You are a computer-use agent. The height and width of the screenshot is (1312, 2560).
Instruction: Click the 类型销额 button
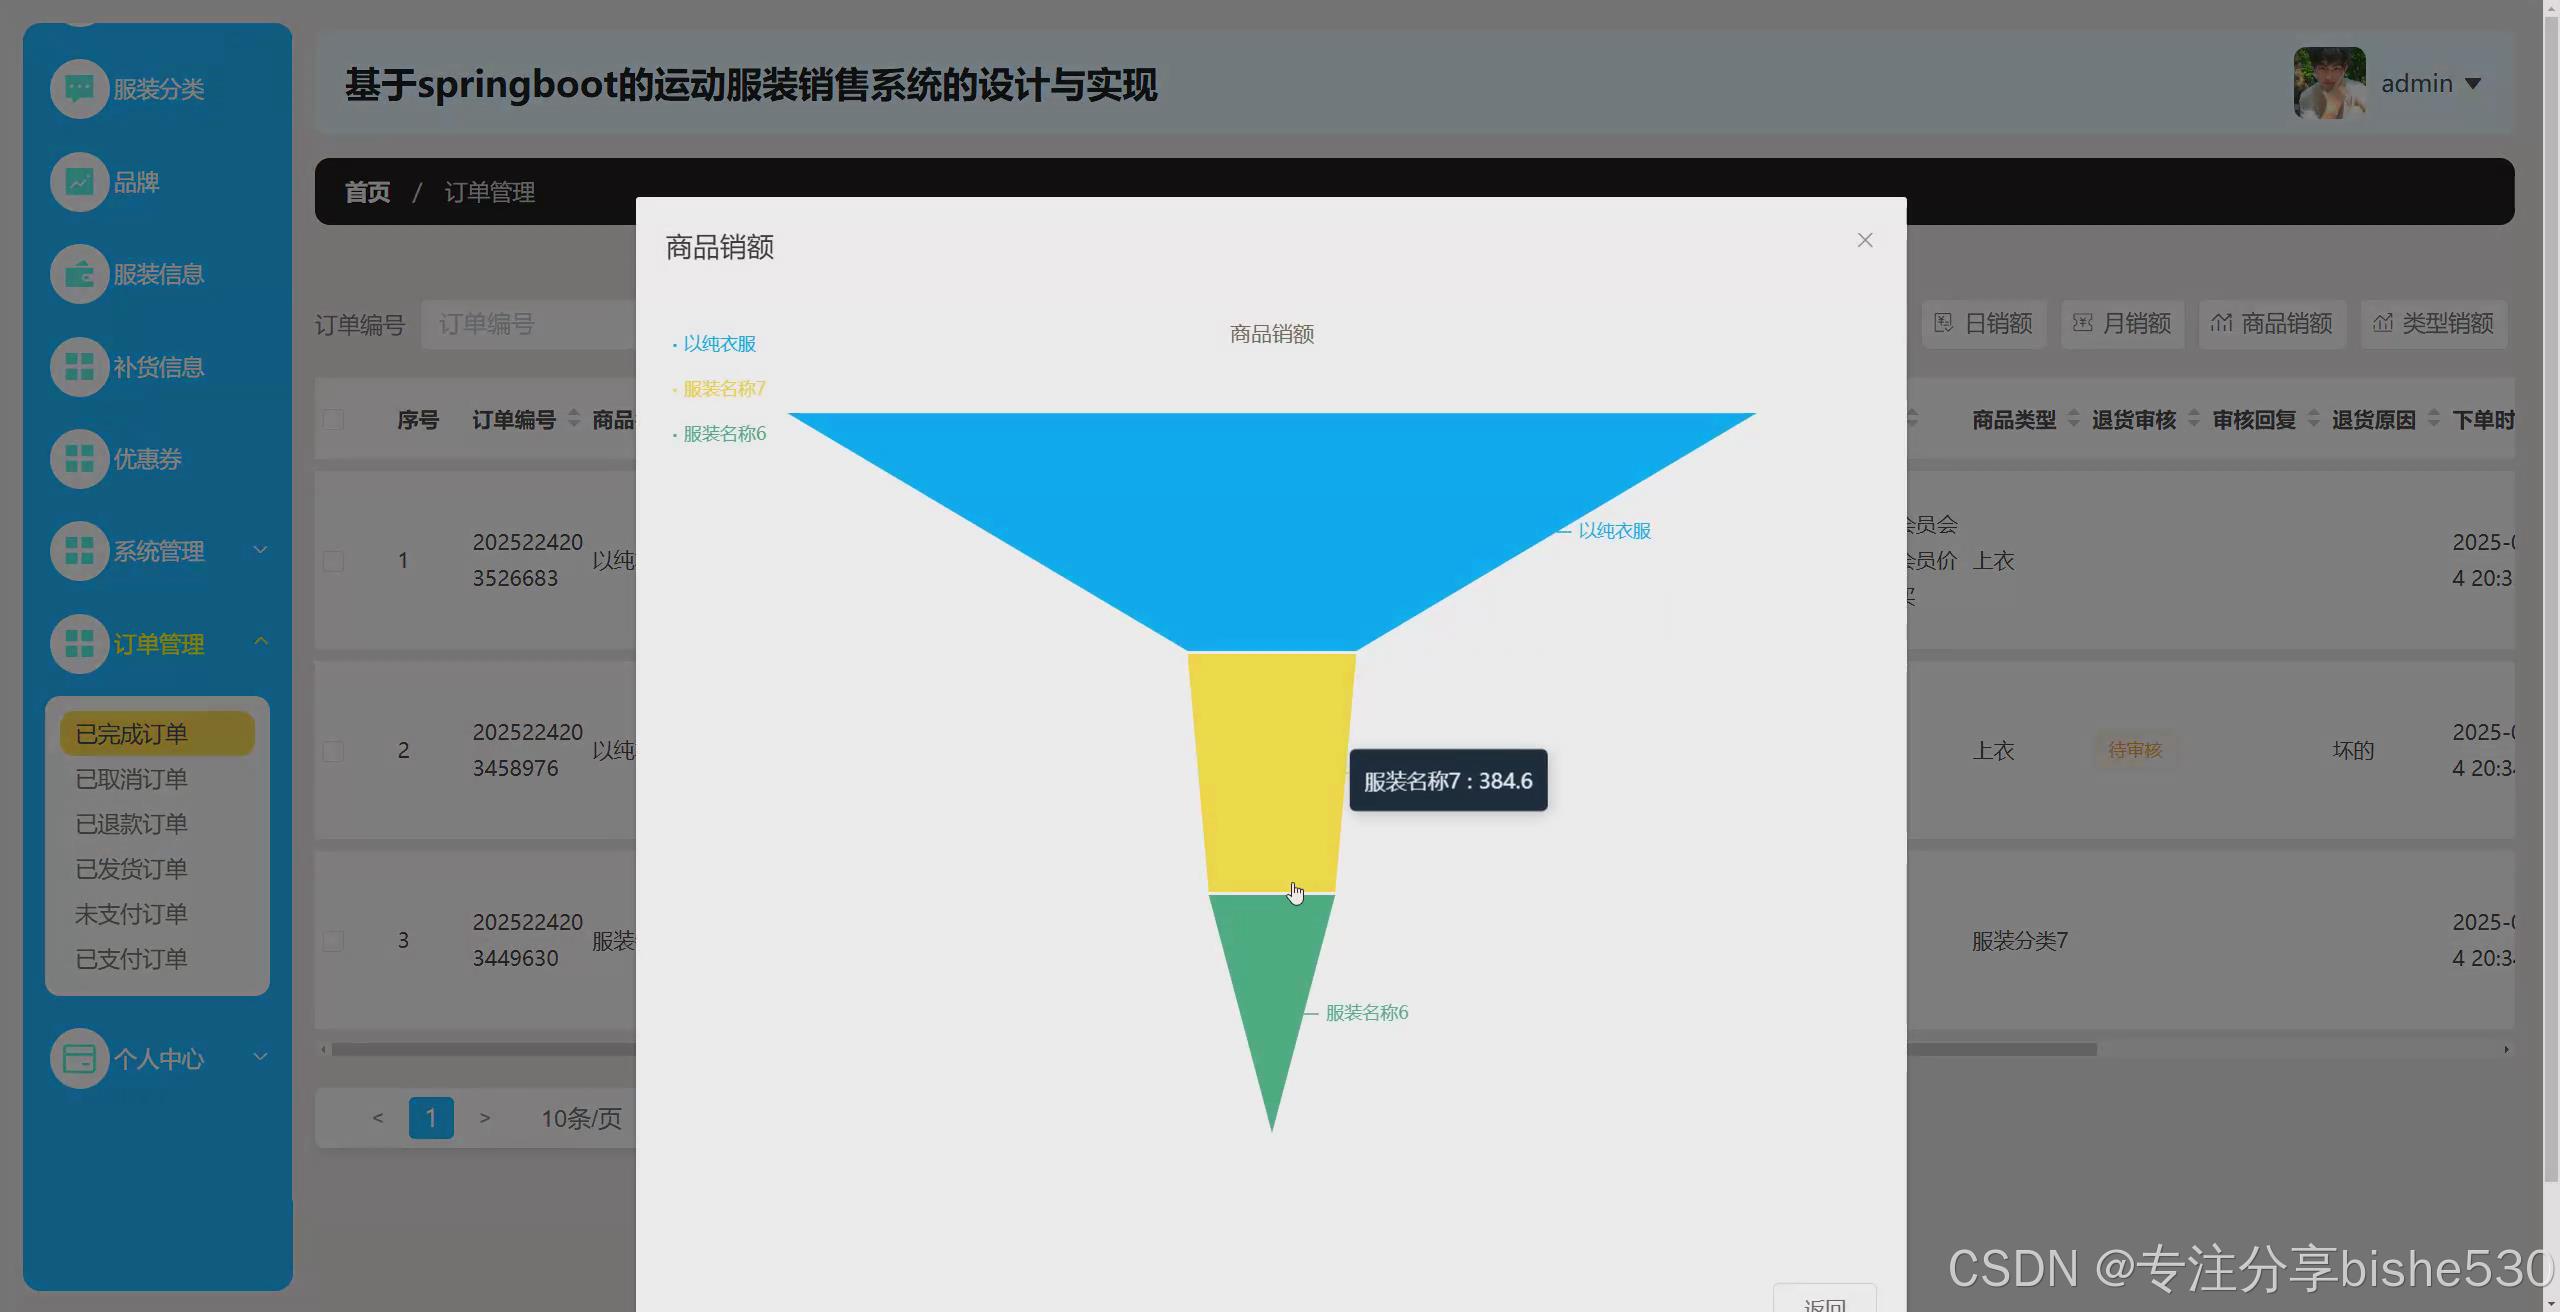tap(2434, 323)
